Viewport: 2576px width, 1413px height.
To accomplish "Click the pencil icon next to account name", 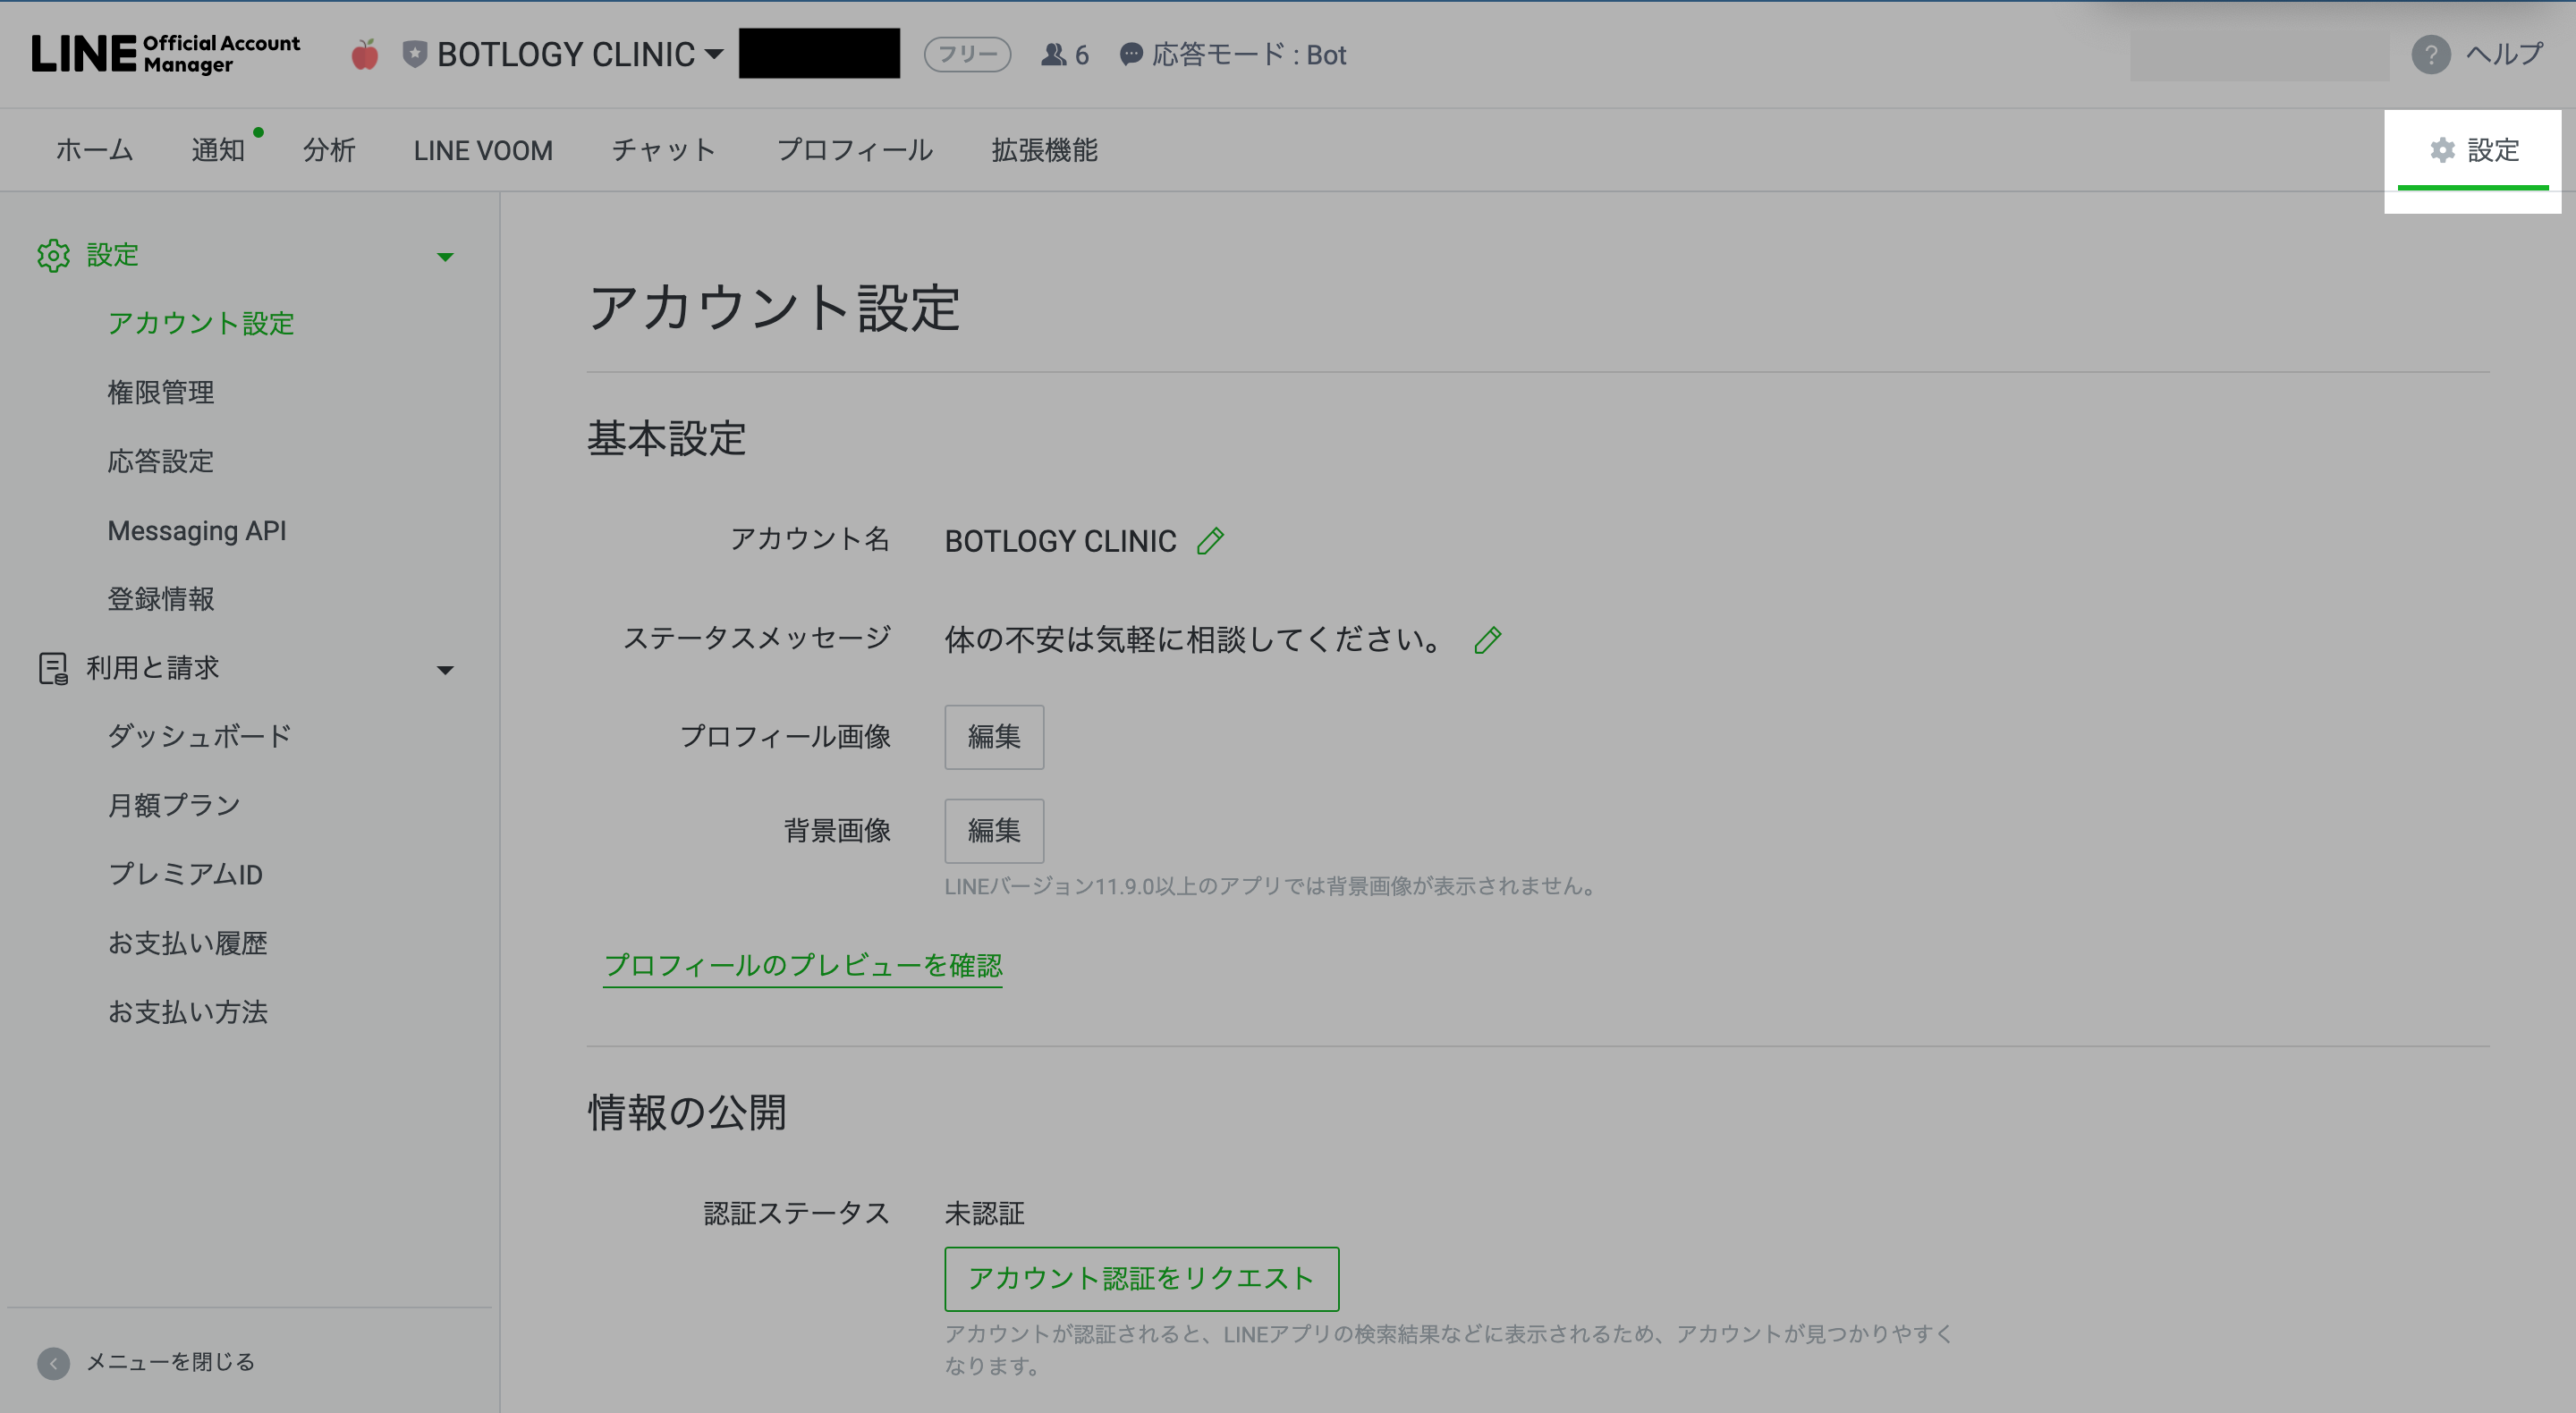I will [x=1210, y=541].
